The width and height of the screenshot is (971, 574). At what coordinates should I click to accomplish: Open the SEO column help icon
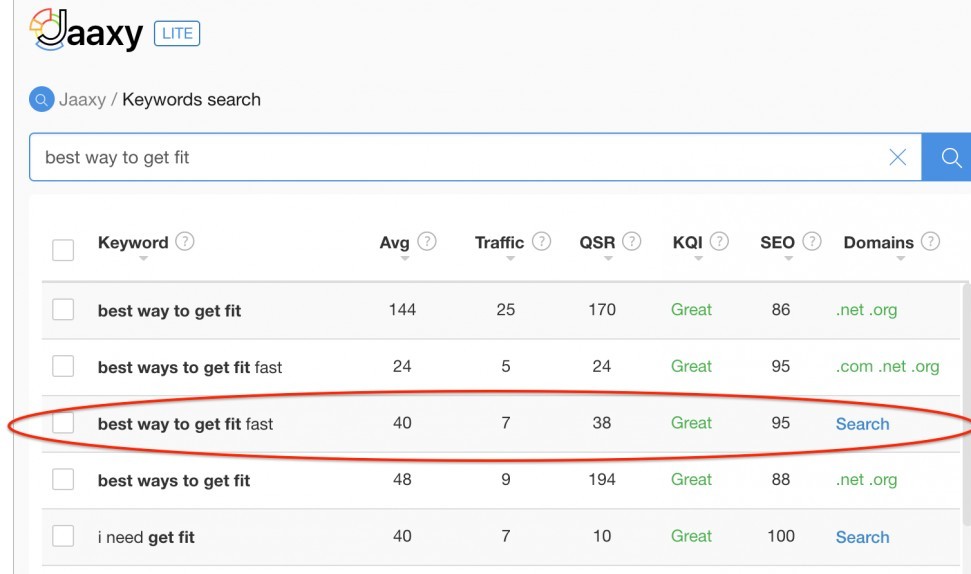pyautogui.click(x=812, y=241)
